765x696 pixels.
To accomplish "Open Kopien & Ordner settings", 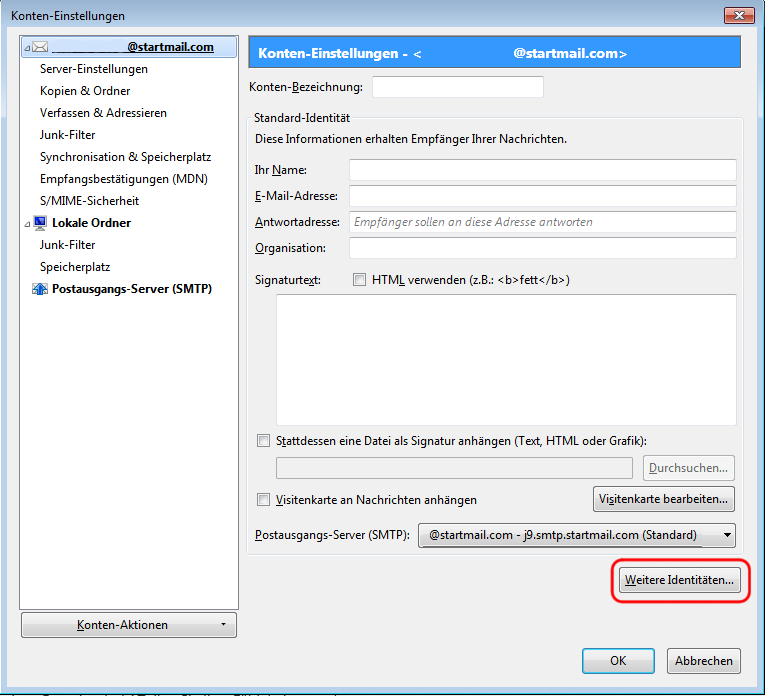I will (85, 91).
